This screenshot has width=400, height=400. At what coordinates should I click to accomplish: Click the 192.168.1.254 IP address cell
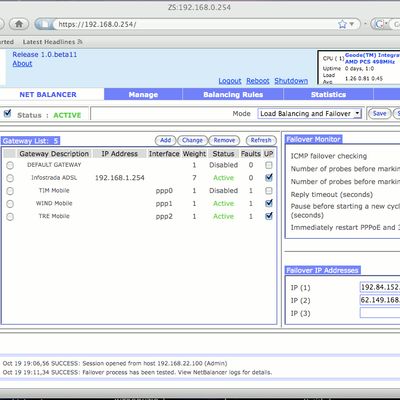pos(120,178)
